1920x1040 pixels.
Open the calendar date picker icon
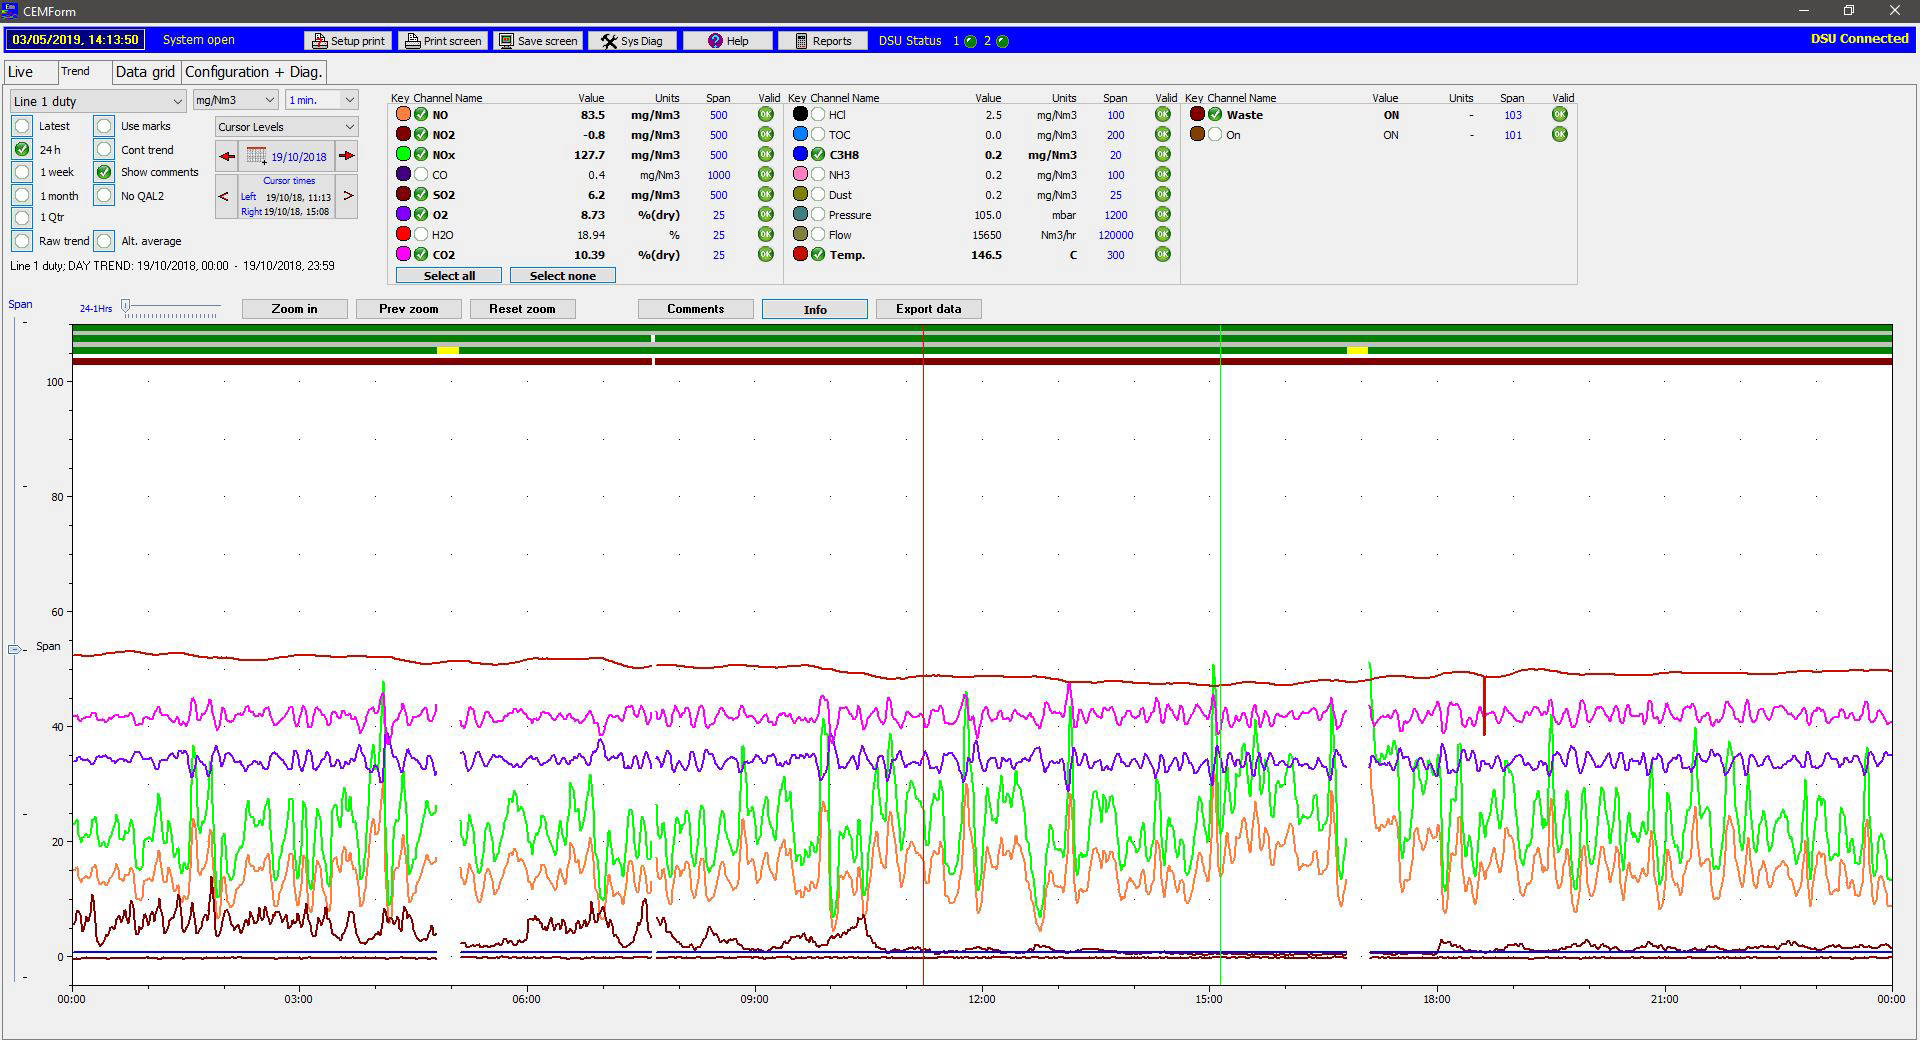[257, 156]
